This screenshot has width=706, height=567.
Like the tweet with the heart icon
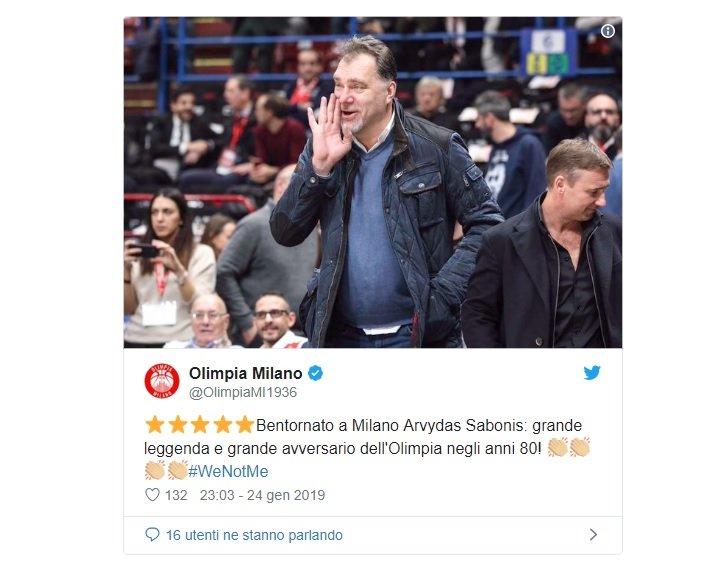(152, 494)
